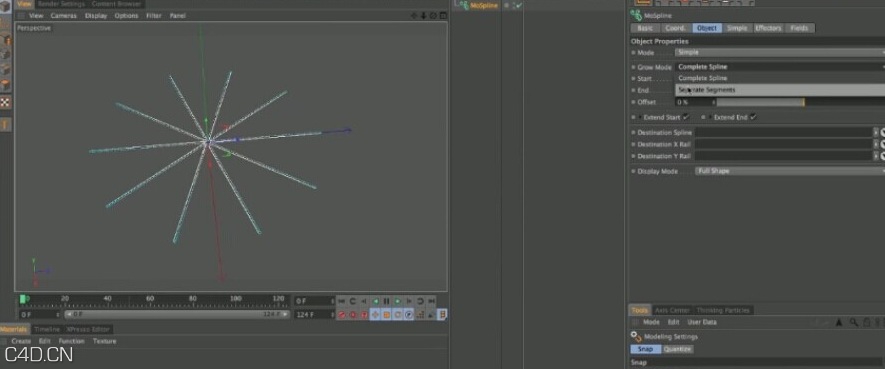
Task: Open the viewport Filter menu
Action: point(154,16)
